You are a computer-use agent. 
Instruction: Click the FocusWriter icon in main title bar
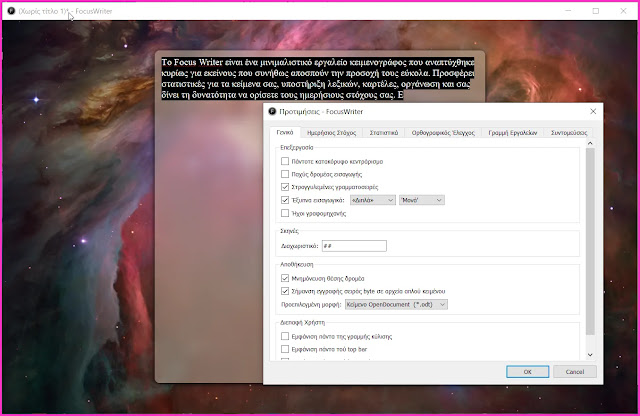click(x=11, y=11)
